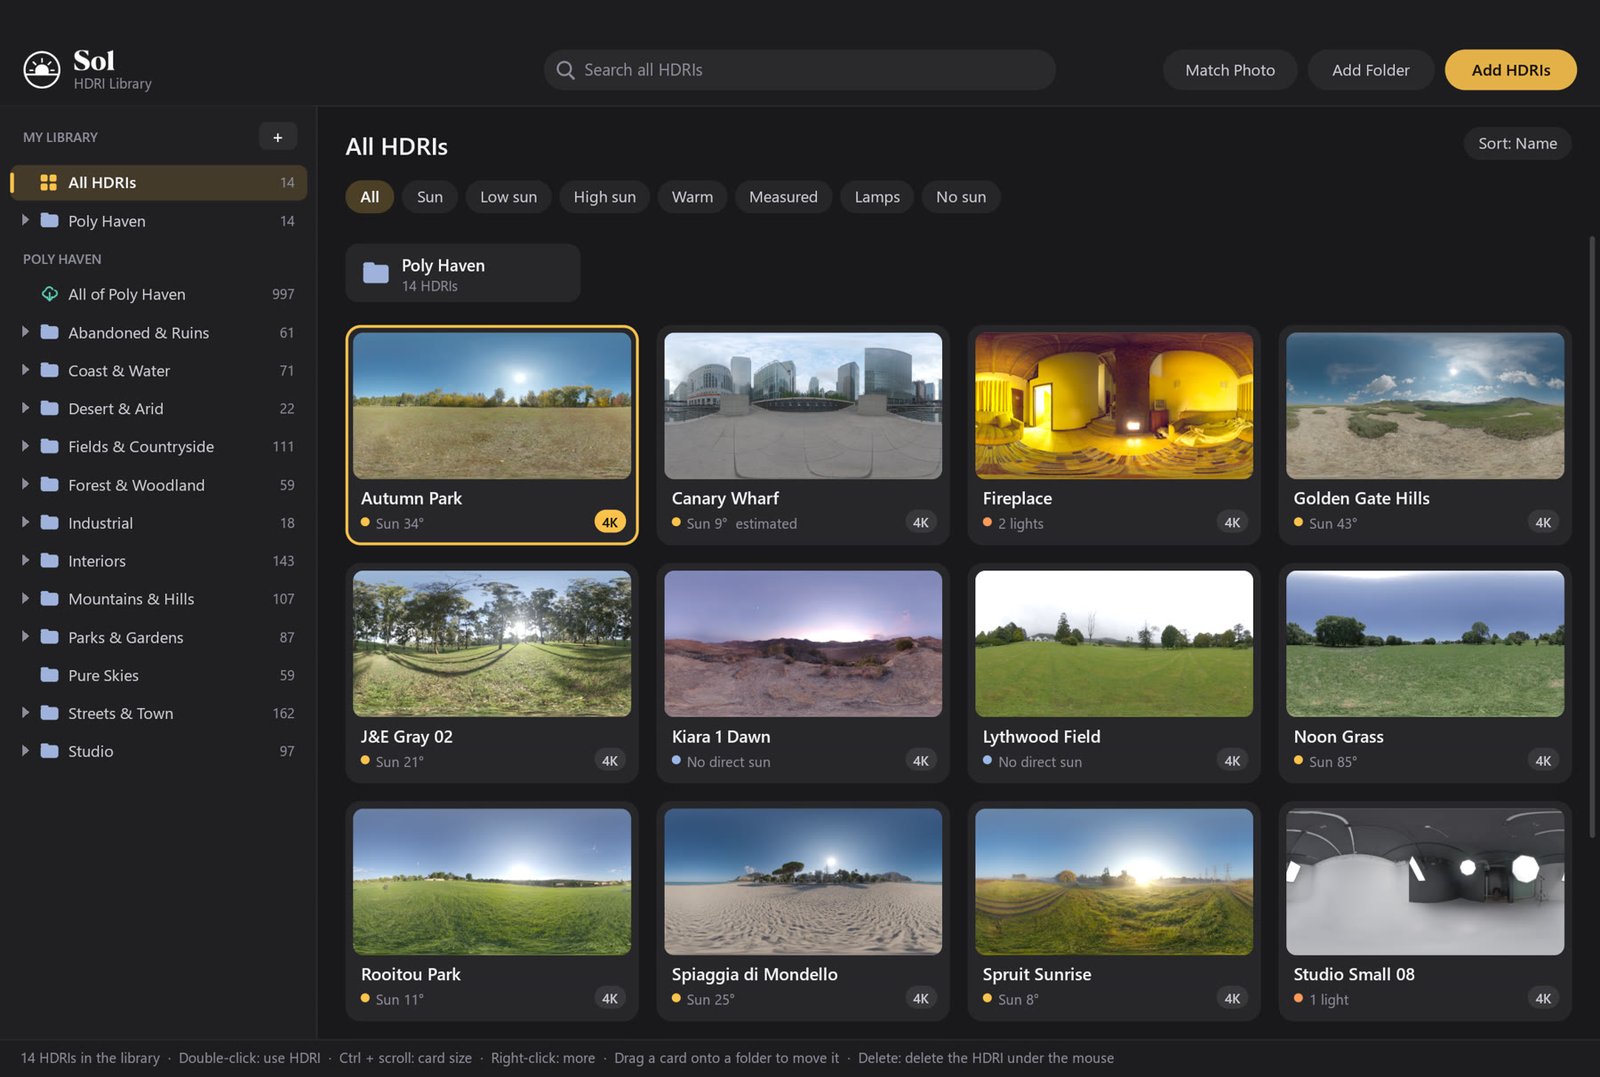
Task: Click the Add Folder button
Action: 1371,70
